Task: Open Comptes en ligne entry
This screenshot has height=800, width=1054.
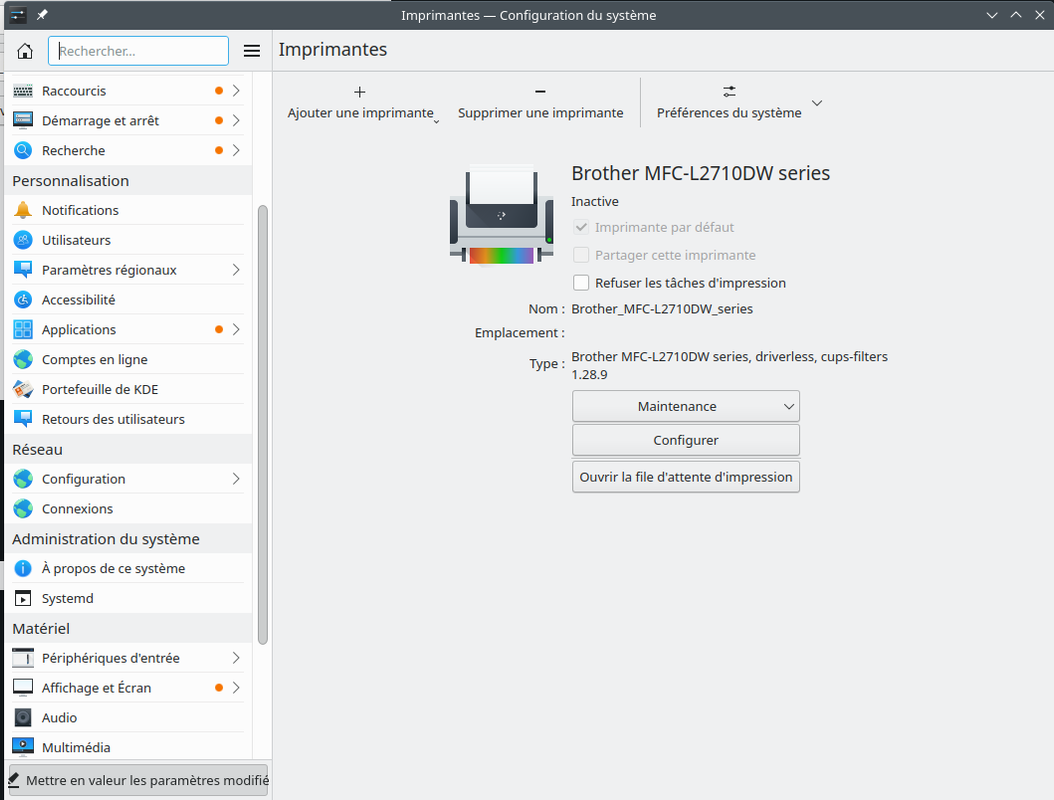Action: [128, 360]
